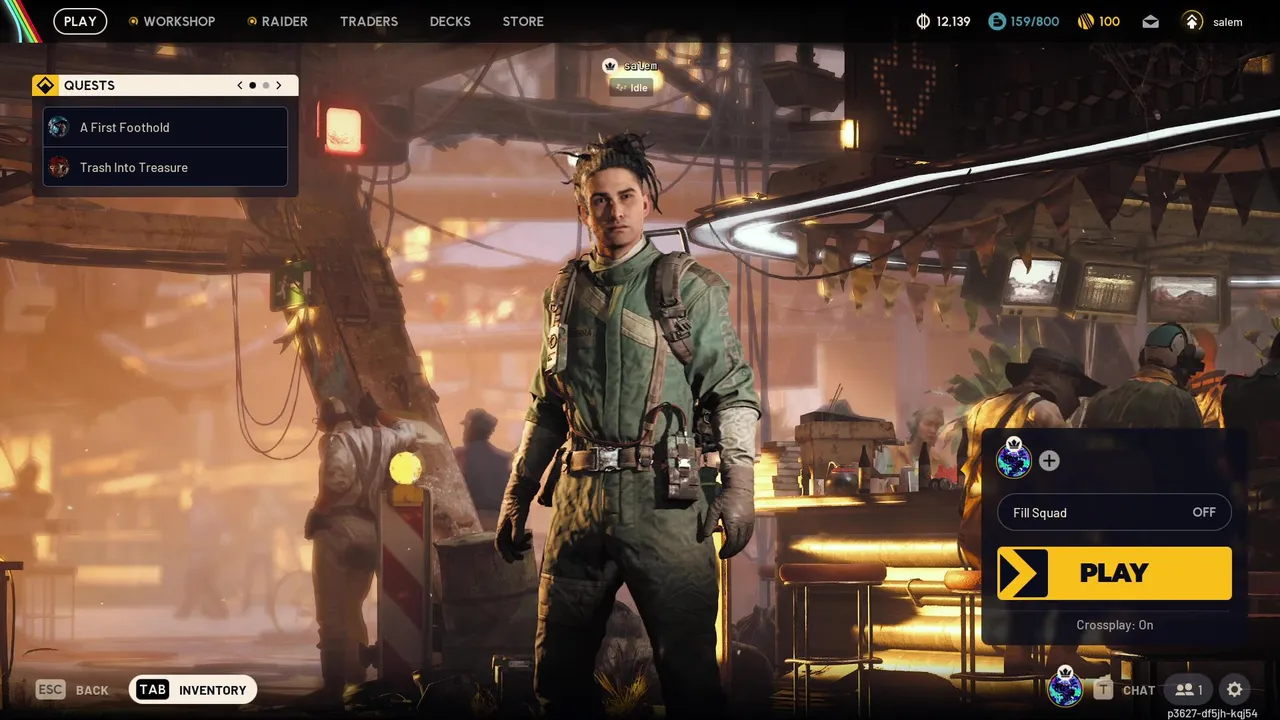This screenshot has height=720, width=1280.
Task: Open the Play tab in top navigation
Action: tap(80, 21)
